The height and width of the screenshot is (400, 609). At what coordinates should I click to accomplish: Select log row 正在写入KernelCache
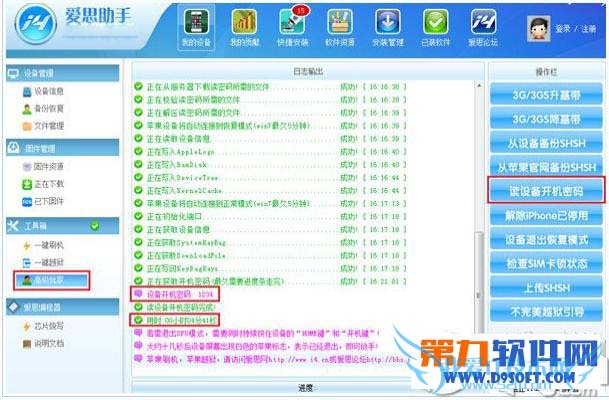(x=270, y=191)
